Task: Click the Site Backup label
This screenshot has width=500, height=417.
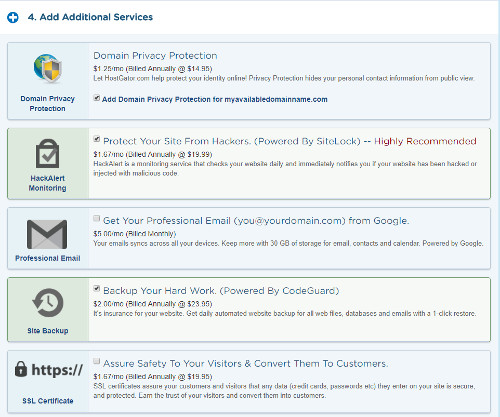Action: click(48, 331)
